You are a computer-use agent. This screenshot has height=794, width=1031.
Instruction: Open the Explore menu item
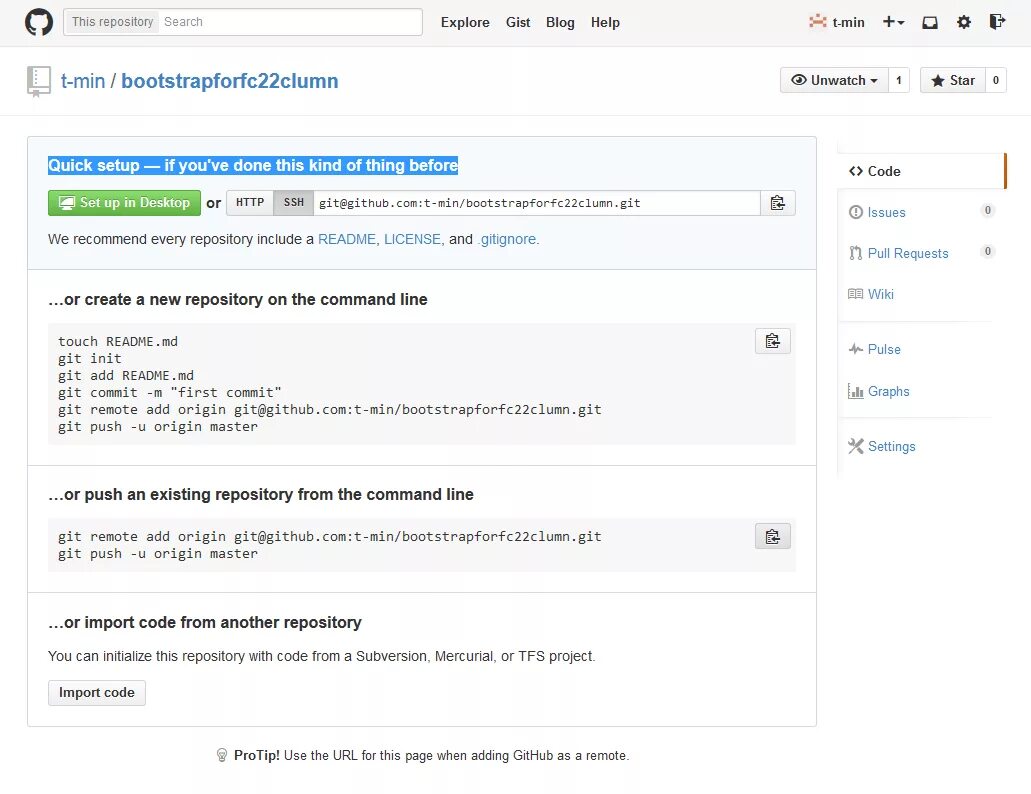(465, 22)
